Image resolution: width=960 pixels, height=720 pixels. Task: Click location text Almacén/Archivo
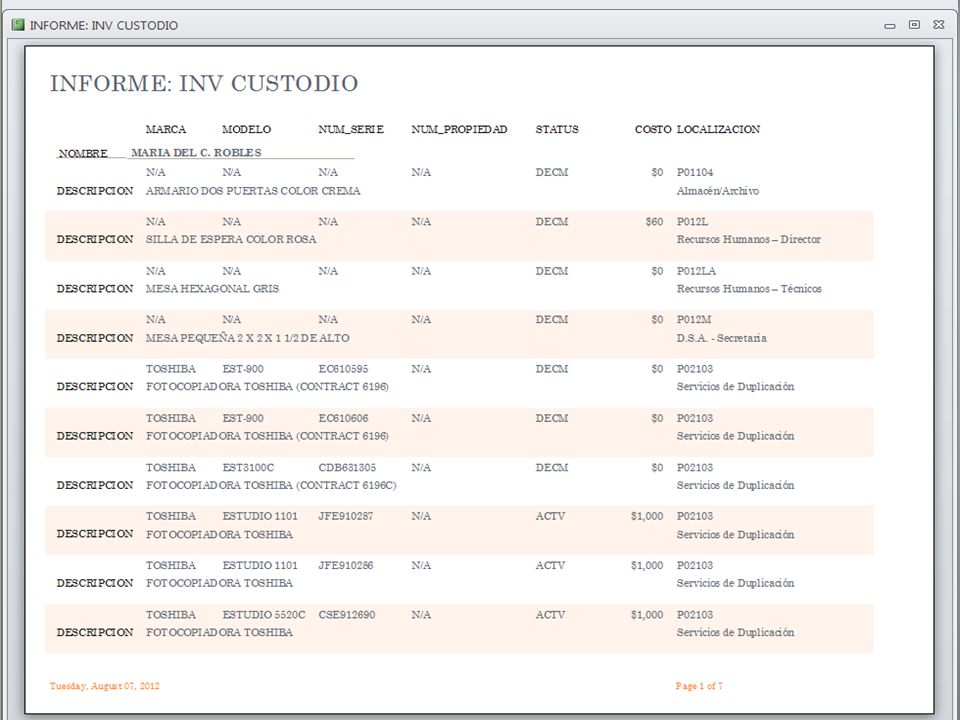tap(718, 191)
